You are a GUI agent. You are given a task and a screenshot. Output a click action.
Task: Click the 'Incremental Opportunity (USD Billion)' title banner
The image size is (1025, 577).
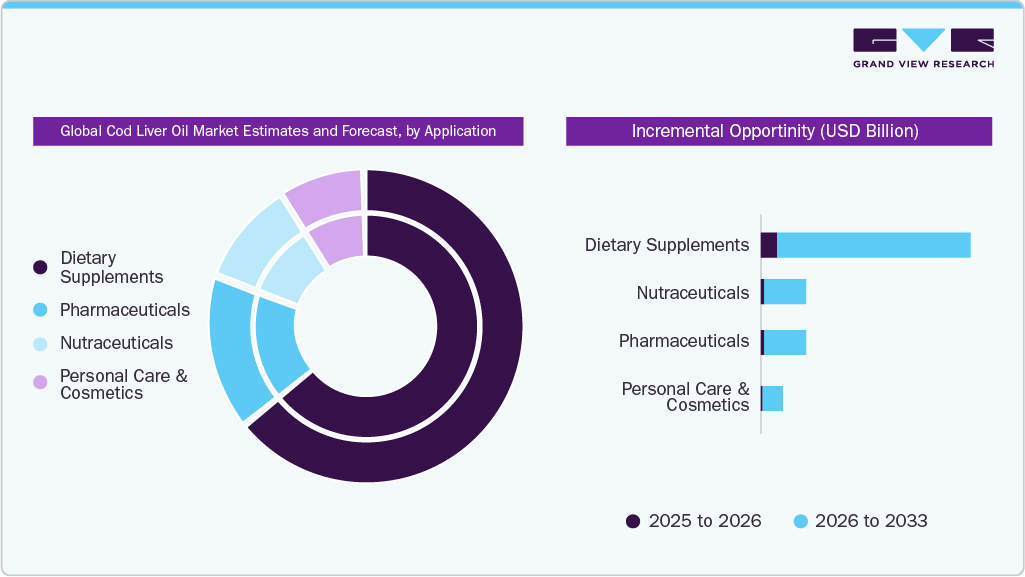coord(779,131)
